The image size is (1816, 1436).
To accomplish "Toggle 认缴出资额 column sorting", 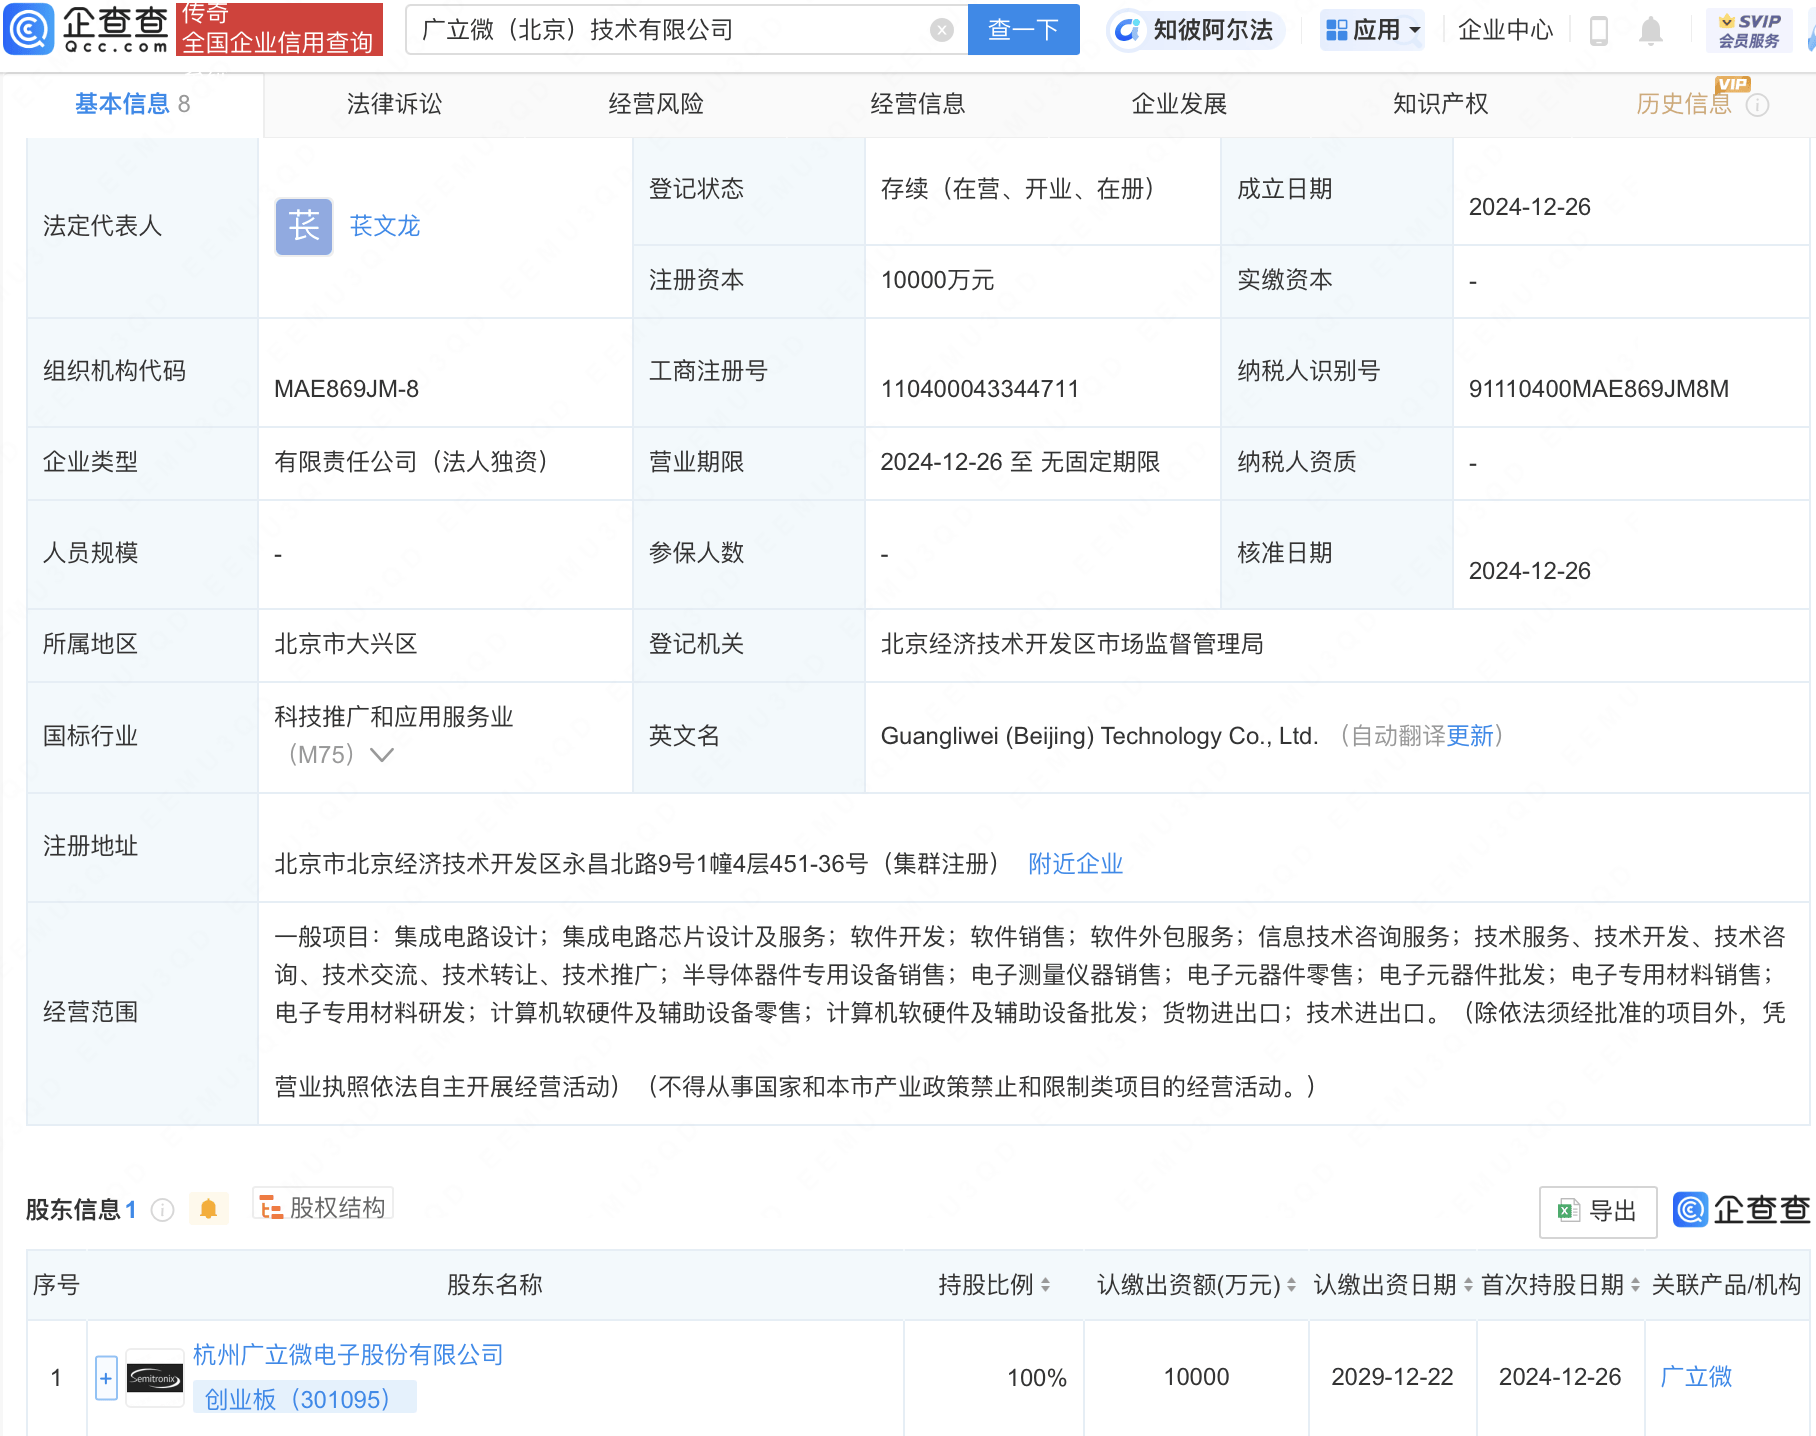I will pos(1292,1285).
